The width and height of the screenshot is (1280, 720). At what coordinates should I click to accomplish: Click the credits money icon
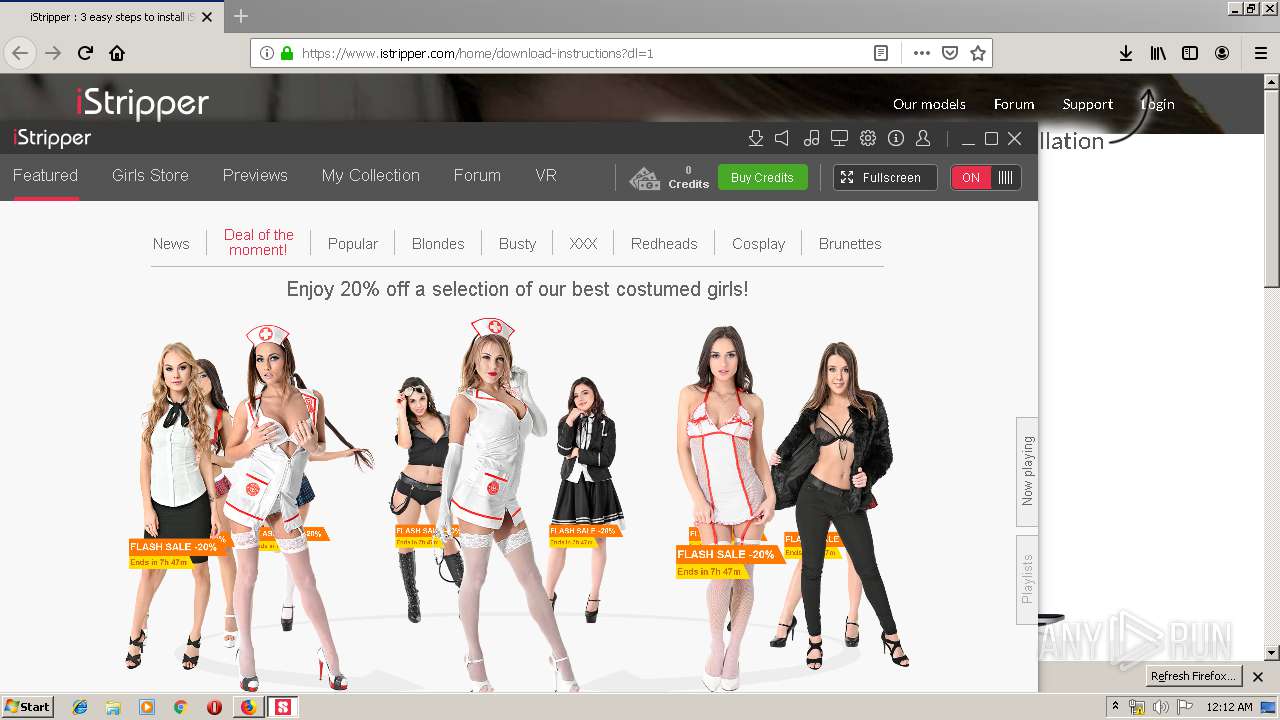pyautogui.click(x=644, y=178)
